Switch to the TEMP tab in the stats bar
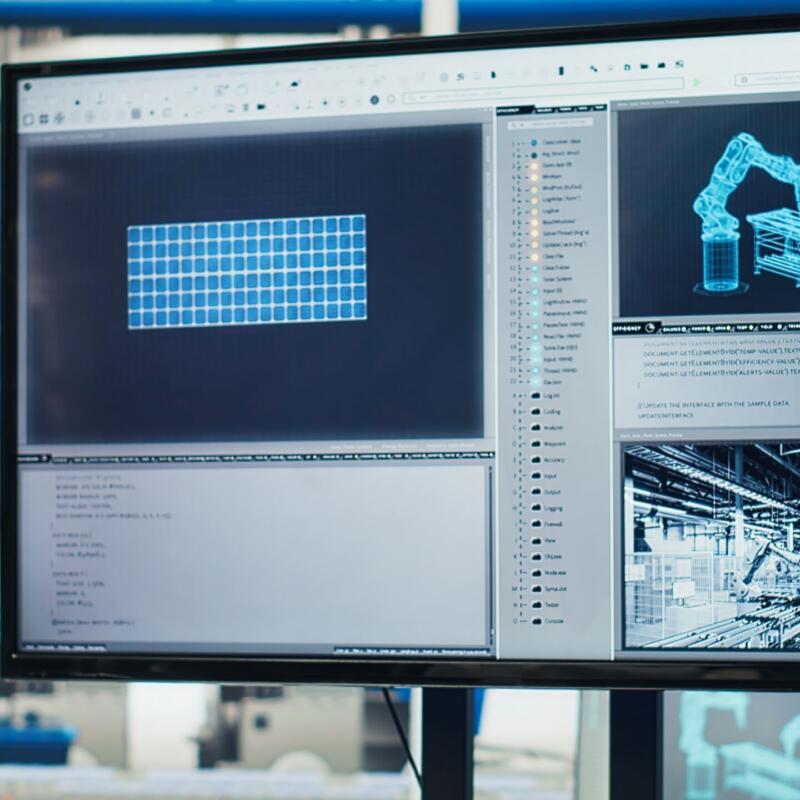The width and height of the screenshot is (800, 800). (743, 327)
